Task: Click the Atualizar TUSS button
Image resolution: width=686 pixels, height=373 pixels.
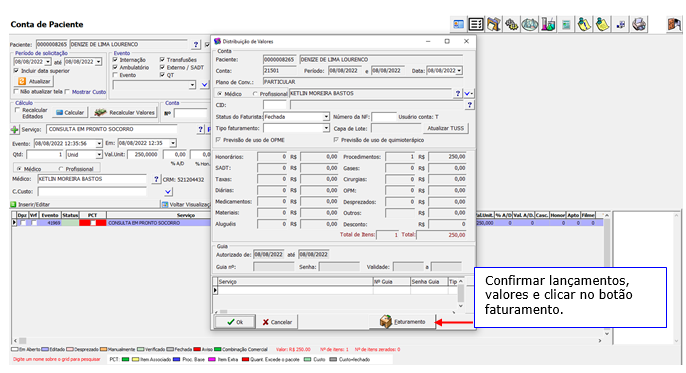Action: click(445, 129)
